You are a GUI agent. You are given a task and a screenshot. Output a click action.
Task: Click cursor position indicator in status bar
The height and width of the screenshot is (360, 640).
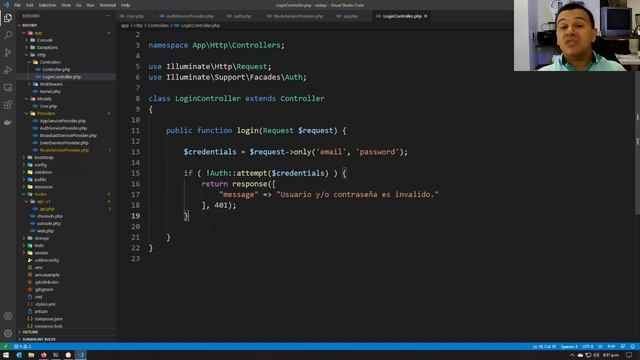click(x=544, y=347)
